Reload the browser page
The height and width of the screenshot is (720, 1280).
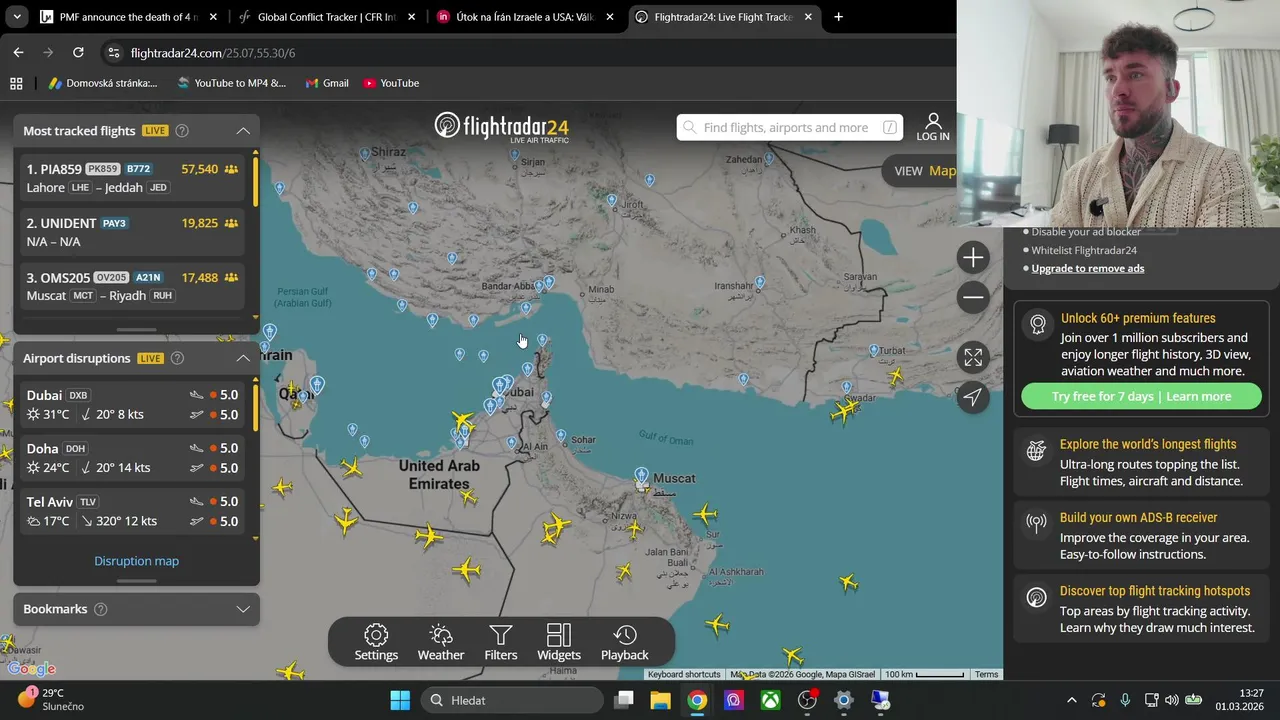(x=78, y=53)
